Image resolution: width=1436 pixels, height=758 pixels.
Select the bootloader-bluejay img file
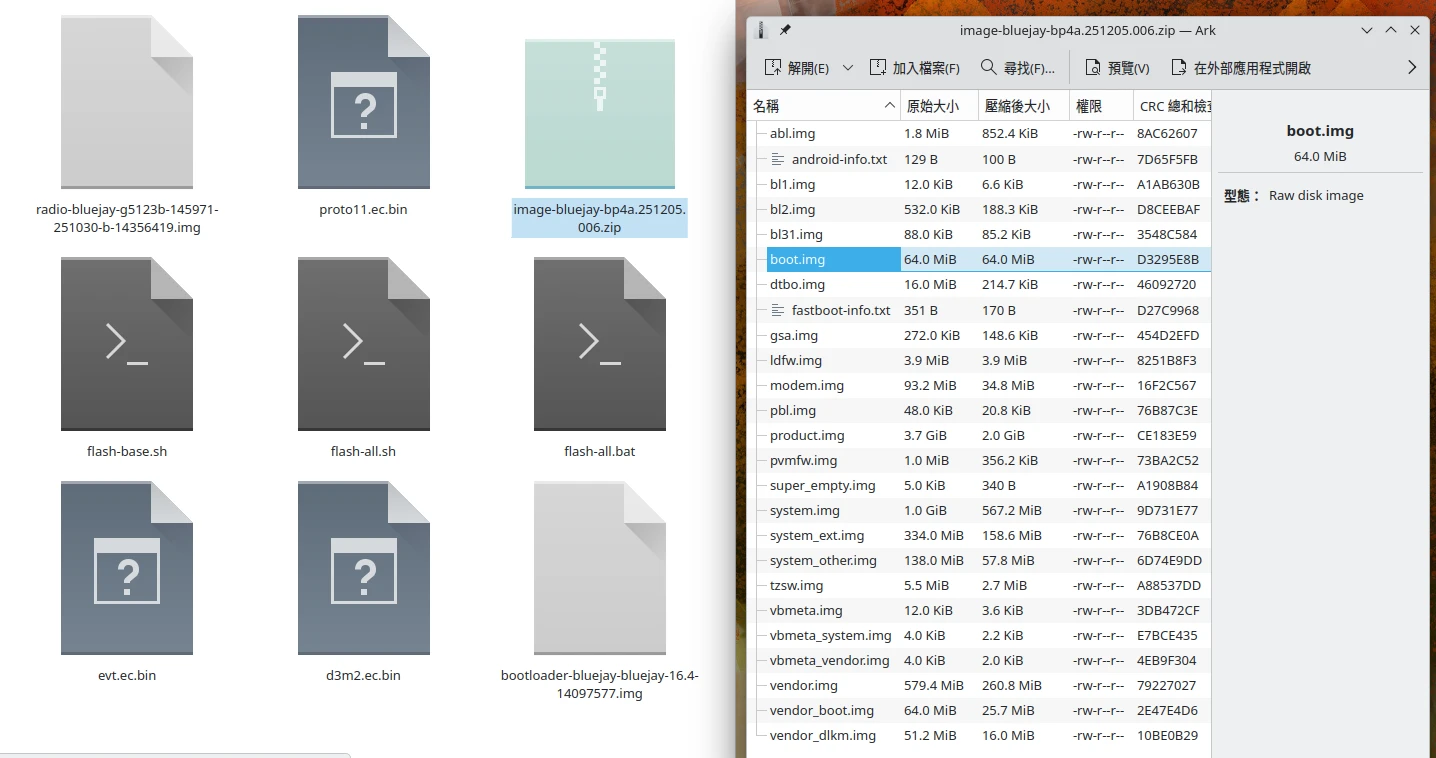(599, 568)
